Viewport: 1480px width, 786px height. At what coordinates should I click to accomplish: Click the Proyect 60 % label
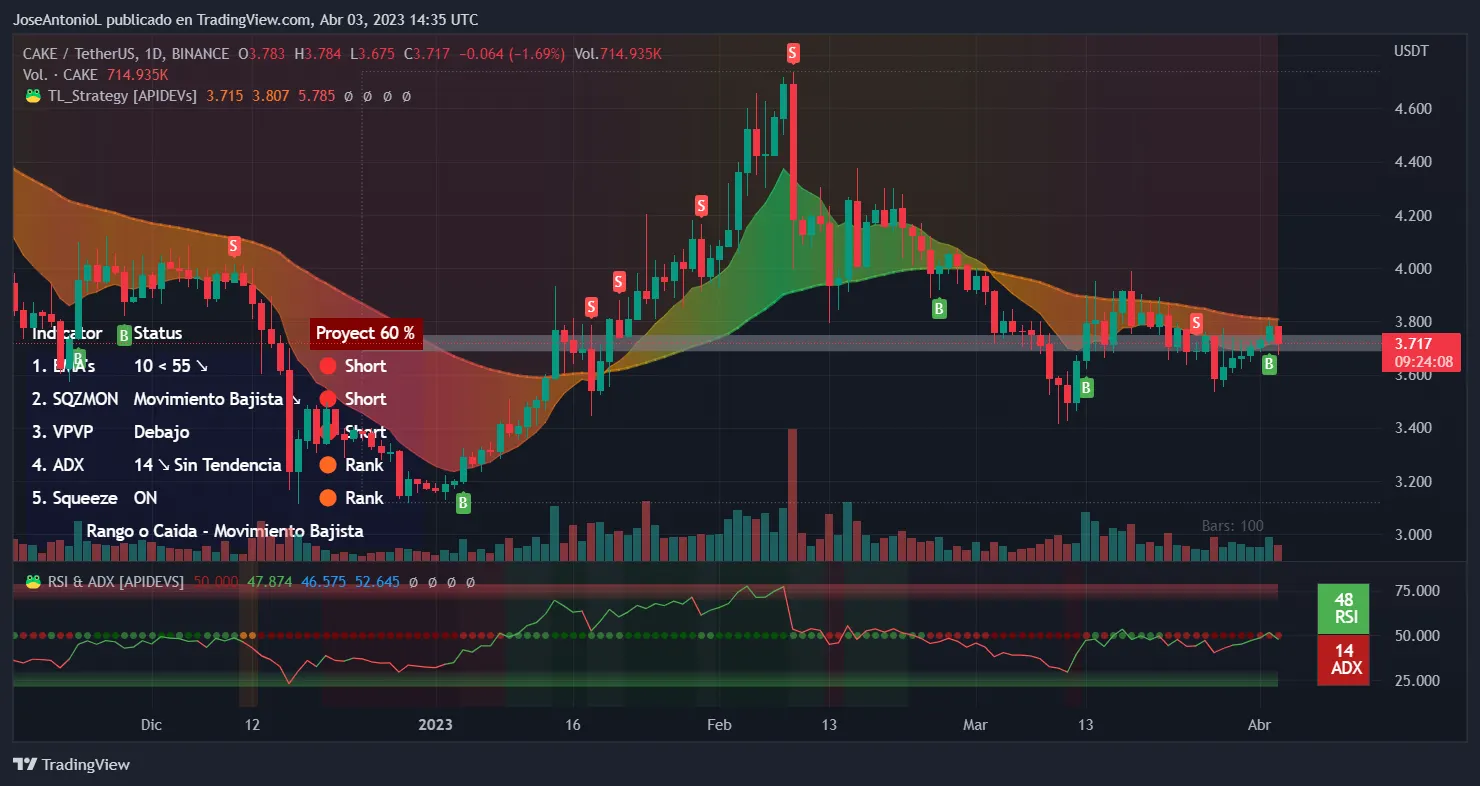(x=367, y=333)
